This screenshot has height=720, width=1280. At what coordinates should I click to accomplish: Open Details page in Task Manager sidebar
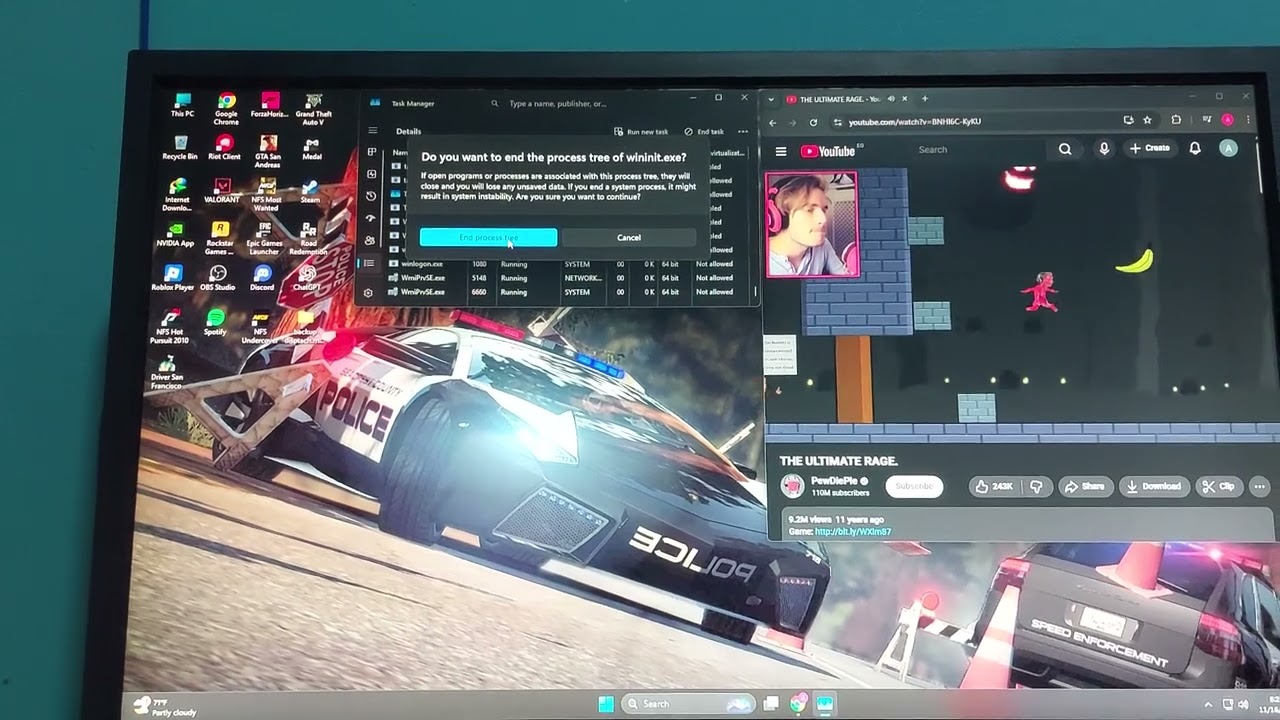369,263
